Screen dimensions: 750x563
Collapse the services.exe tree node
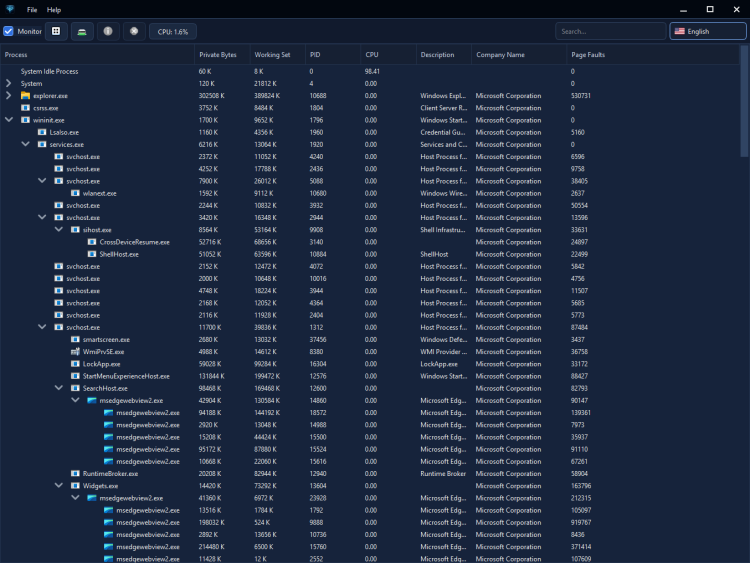(25, 144)
